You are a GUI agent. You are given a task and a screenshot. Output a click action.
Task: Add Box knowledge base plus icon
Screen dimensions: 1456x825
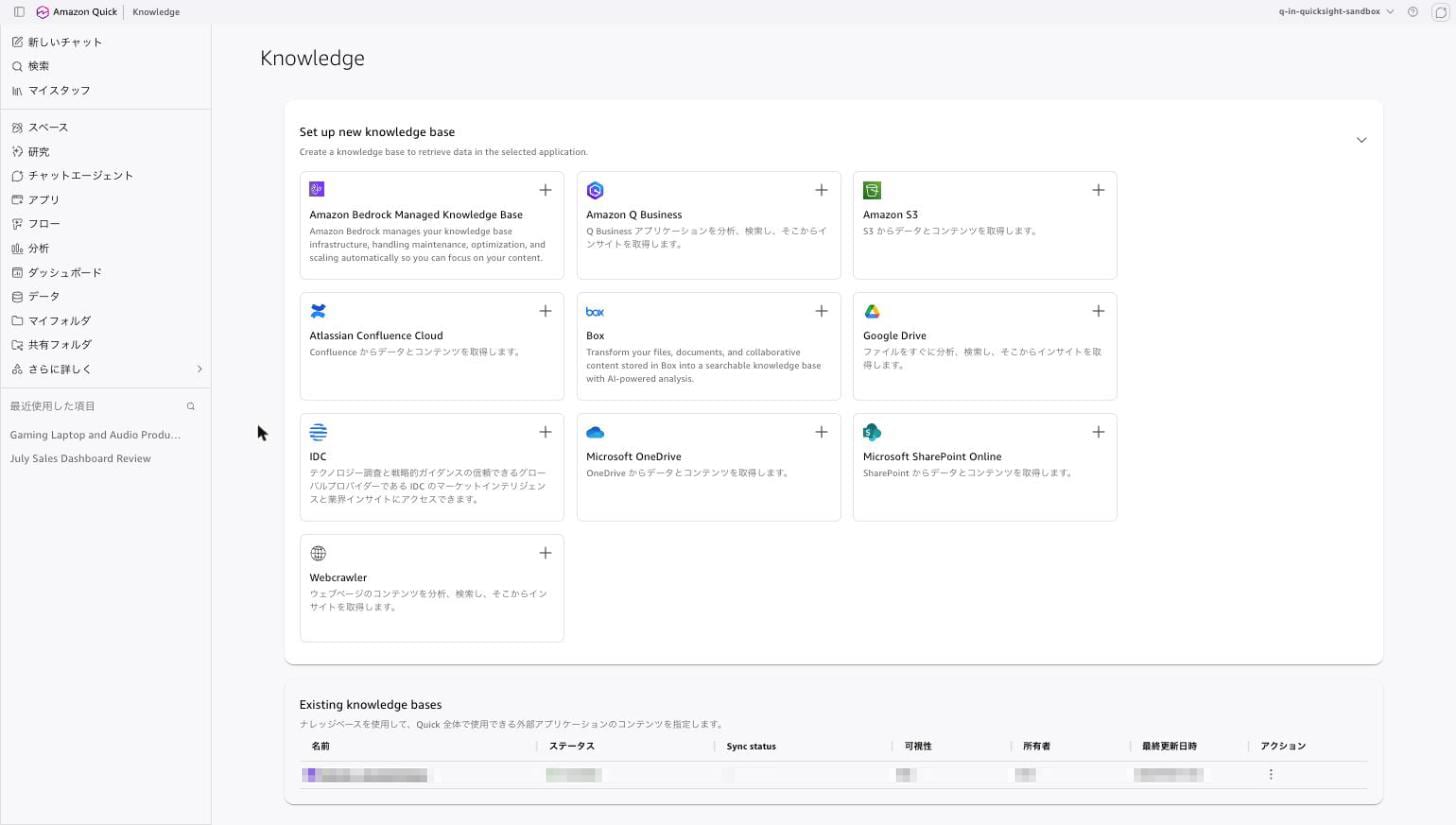point(821,311)
